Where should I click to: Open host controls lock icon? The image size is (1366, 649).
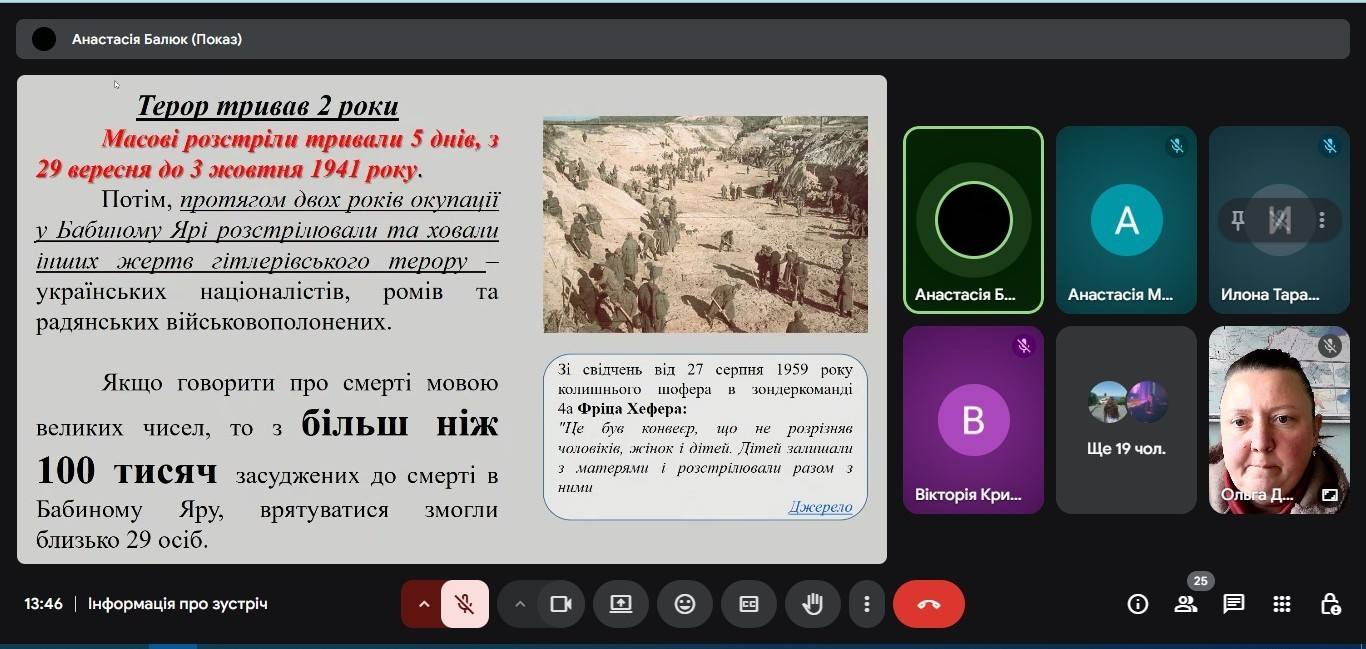(x=1330, y=604)
